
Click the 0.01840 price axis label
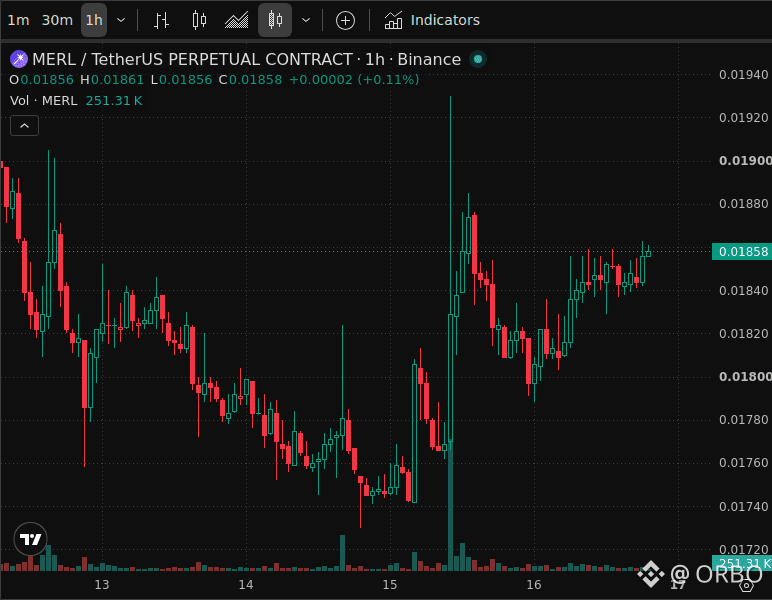coord(743,291)
